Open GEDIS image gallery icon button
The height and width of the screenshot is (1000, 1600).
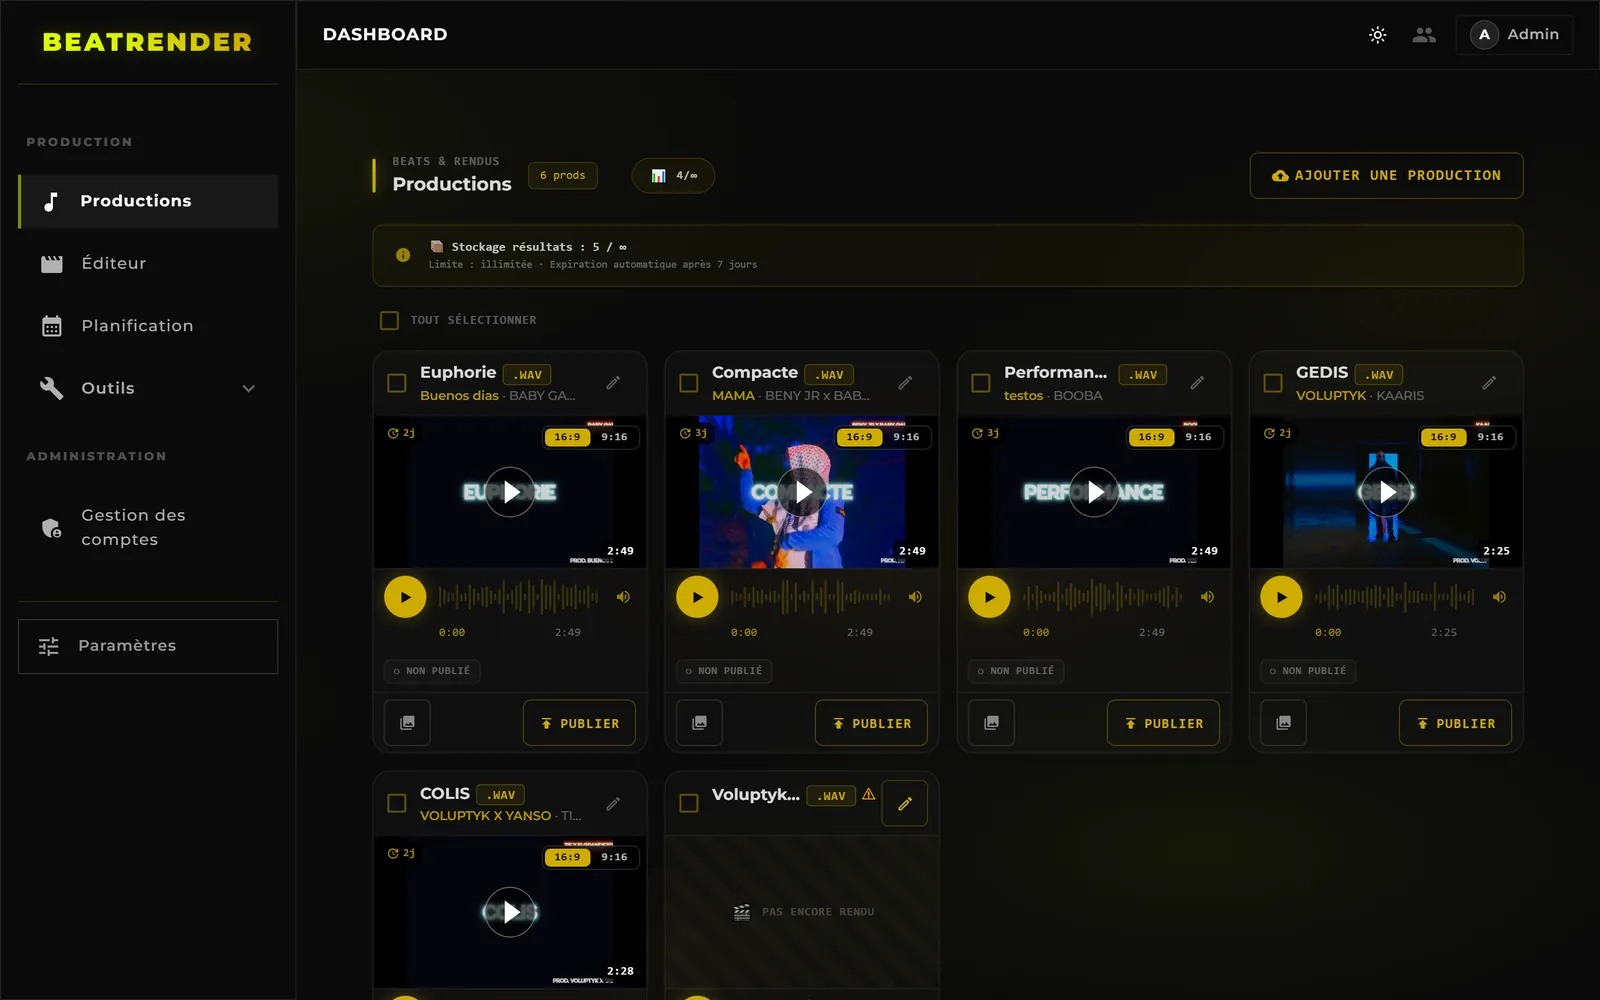(x=1283, y=723)
